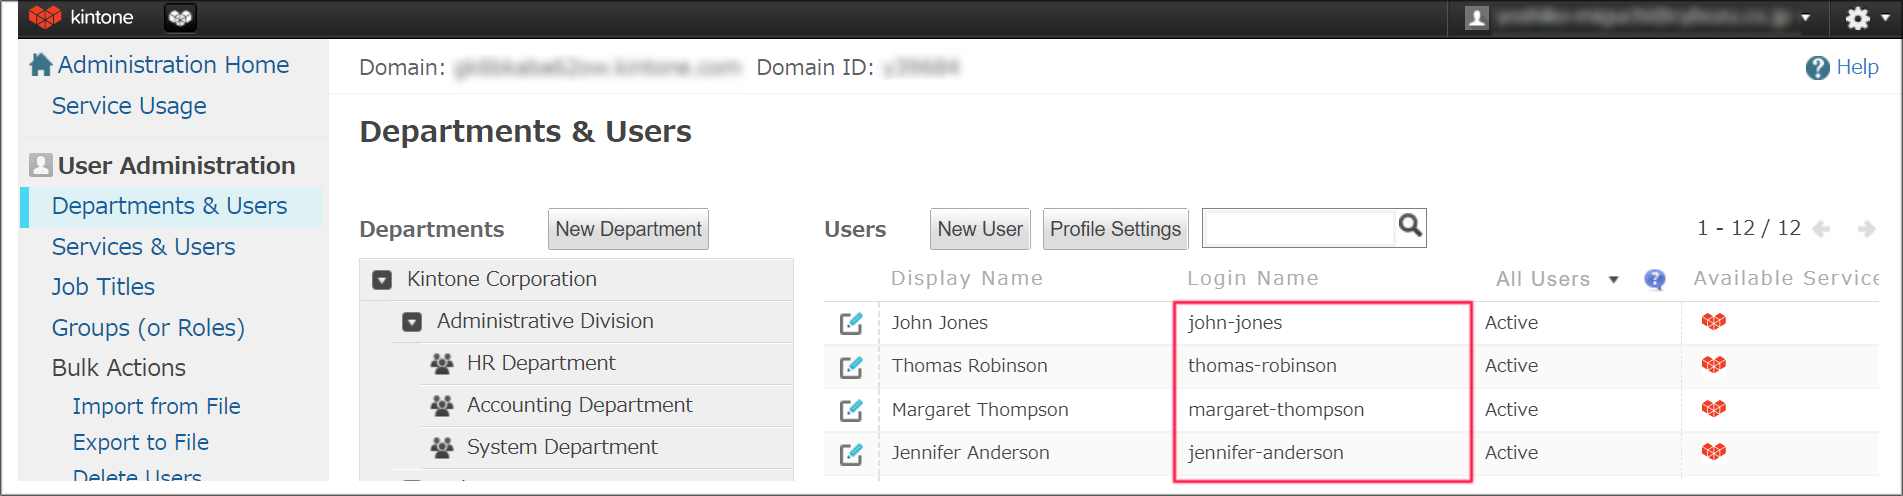Edit John Jones user record
The width and height of the screenshot is (1903, 496).
[851, 323]
